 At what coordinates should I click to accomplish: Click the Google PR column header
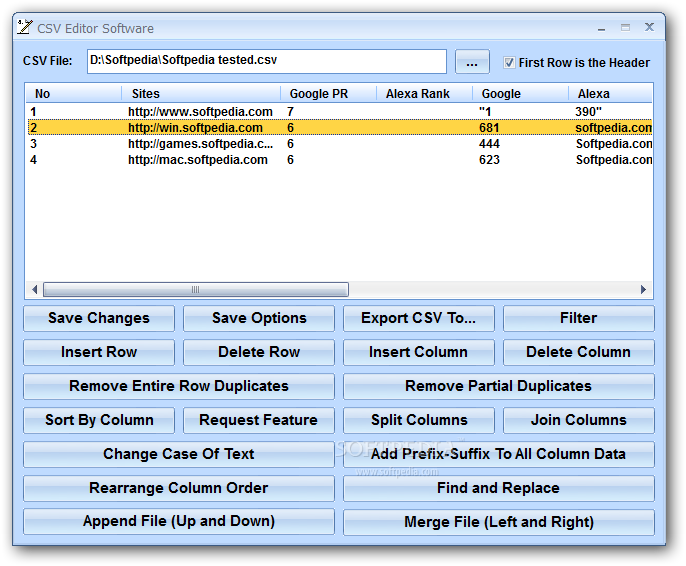[328, 94]
